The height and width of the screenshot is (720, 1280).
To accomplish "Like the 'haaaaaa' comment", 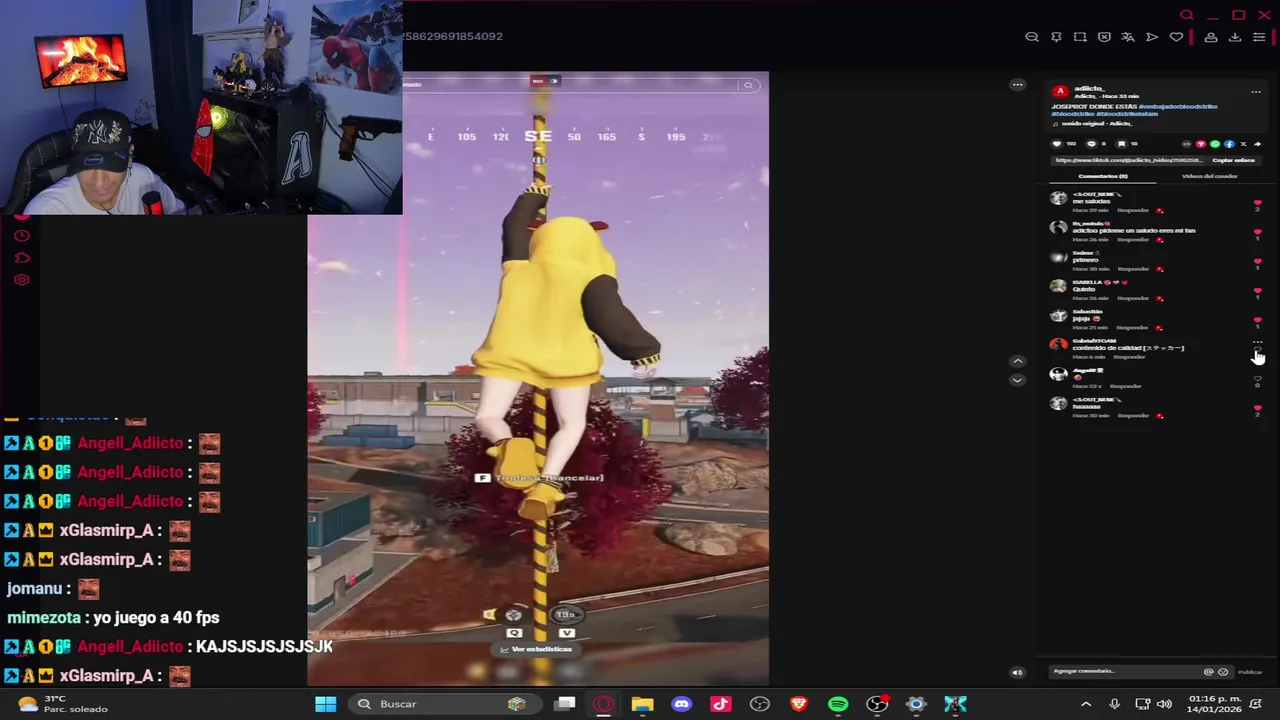I will [1258, 407].
